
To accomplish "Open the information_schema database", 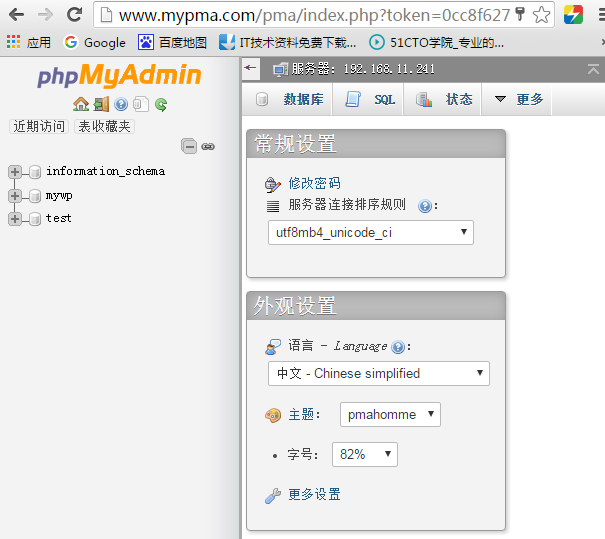I will [x=106, y=171].
